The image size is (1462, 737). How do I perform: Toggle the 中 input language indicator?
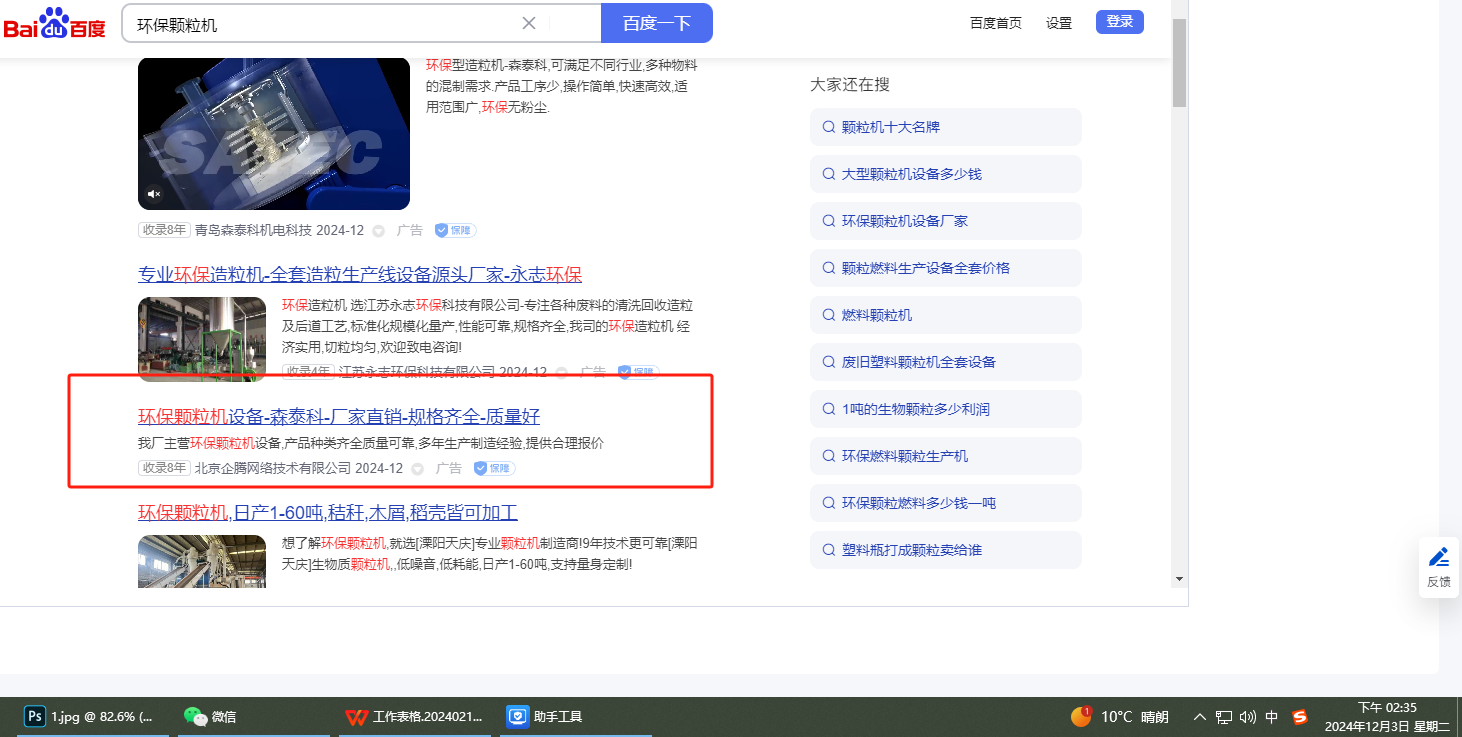(1272, 717)
